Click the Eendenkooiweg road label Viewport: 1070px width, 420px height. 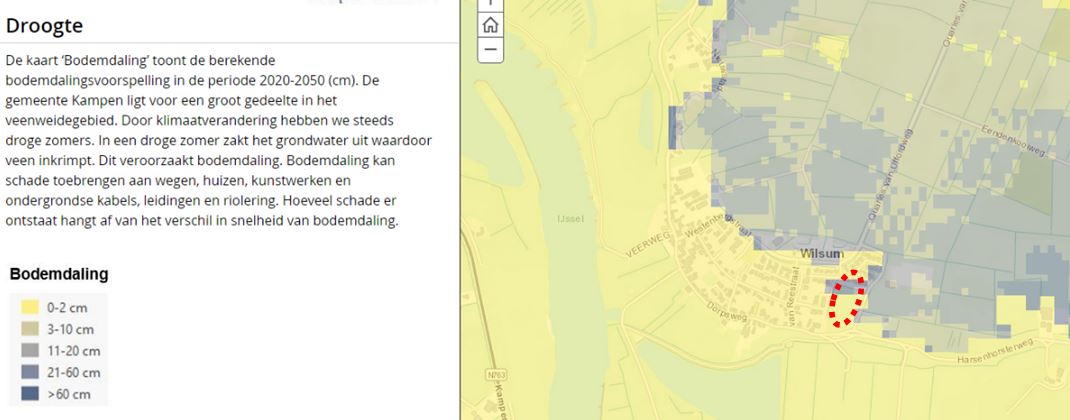click(x=1014, y=141)
